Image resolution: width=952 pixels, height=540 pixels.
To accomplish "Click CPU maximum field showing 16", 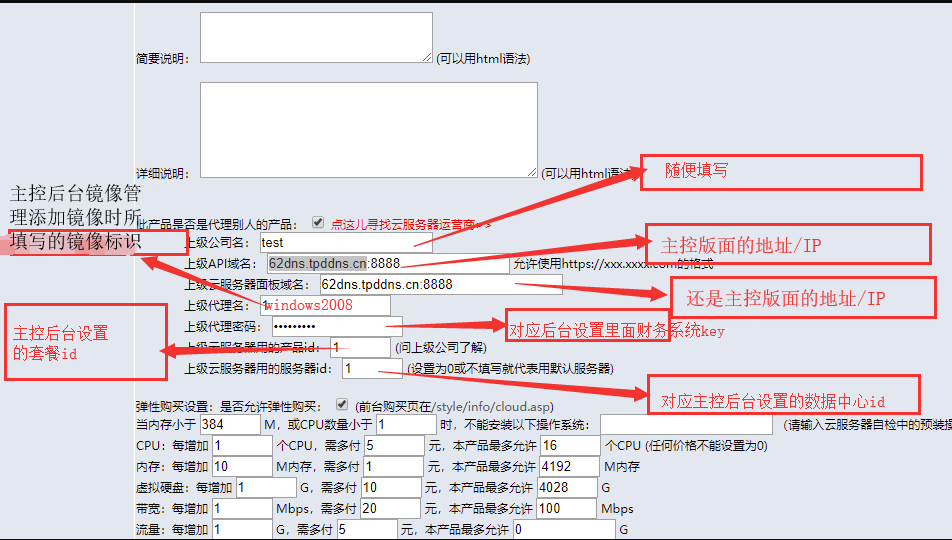I will click(x=570, y=446).
